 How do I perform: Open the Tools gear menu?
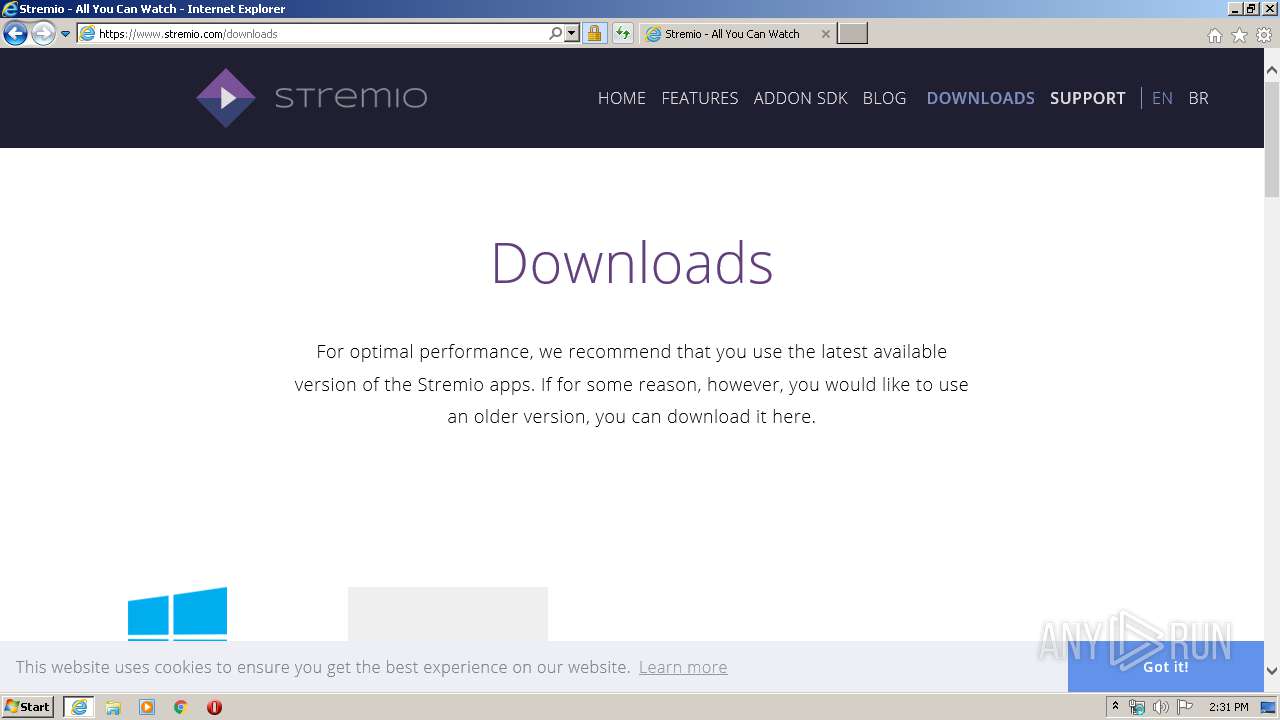coord(1264,35)
